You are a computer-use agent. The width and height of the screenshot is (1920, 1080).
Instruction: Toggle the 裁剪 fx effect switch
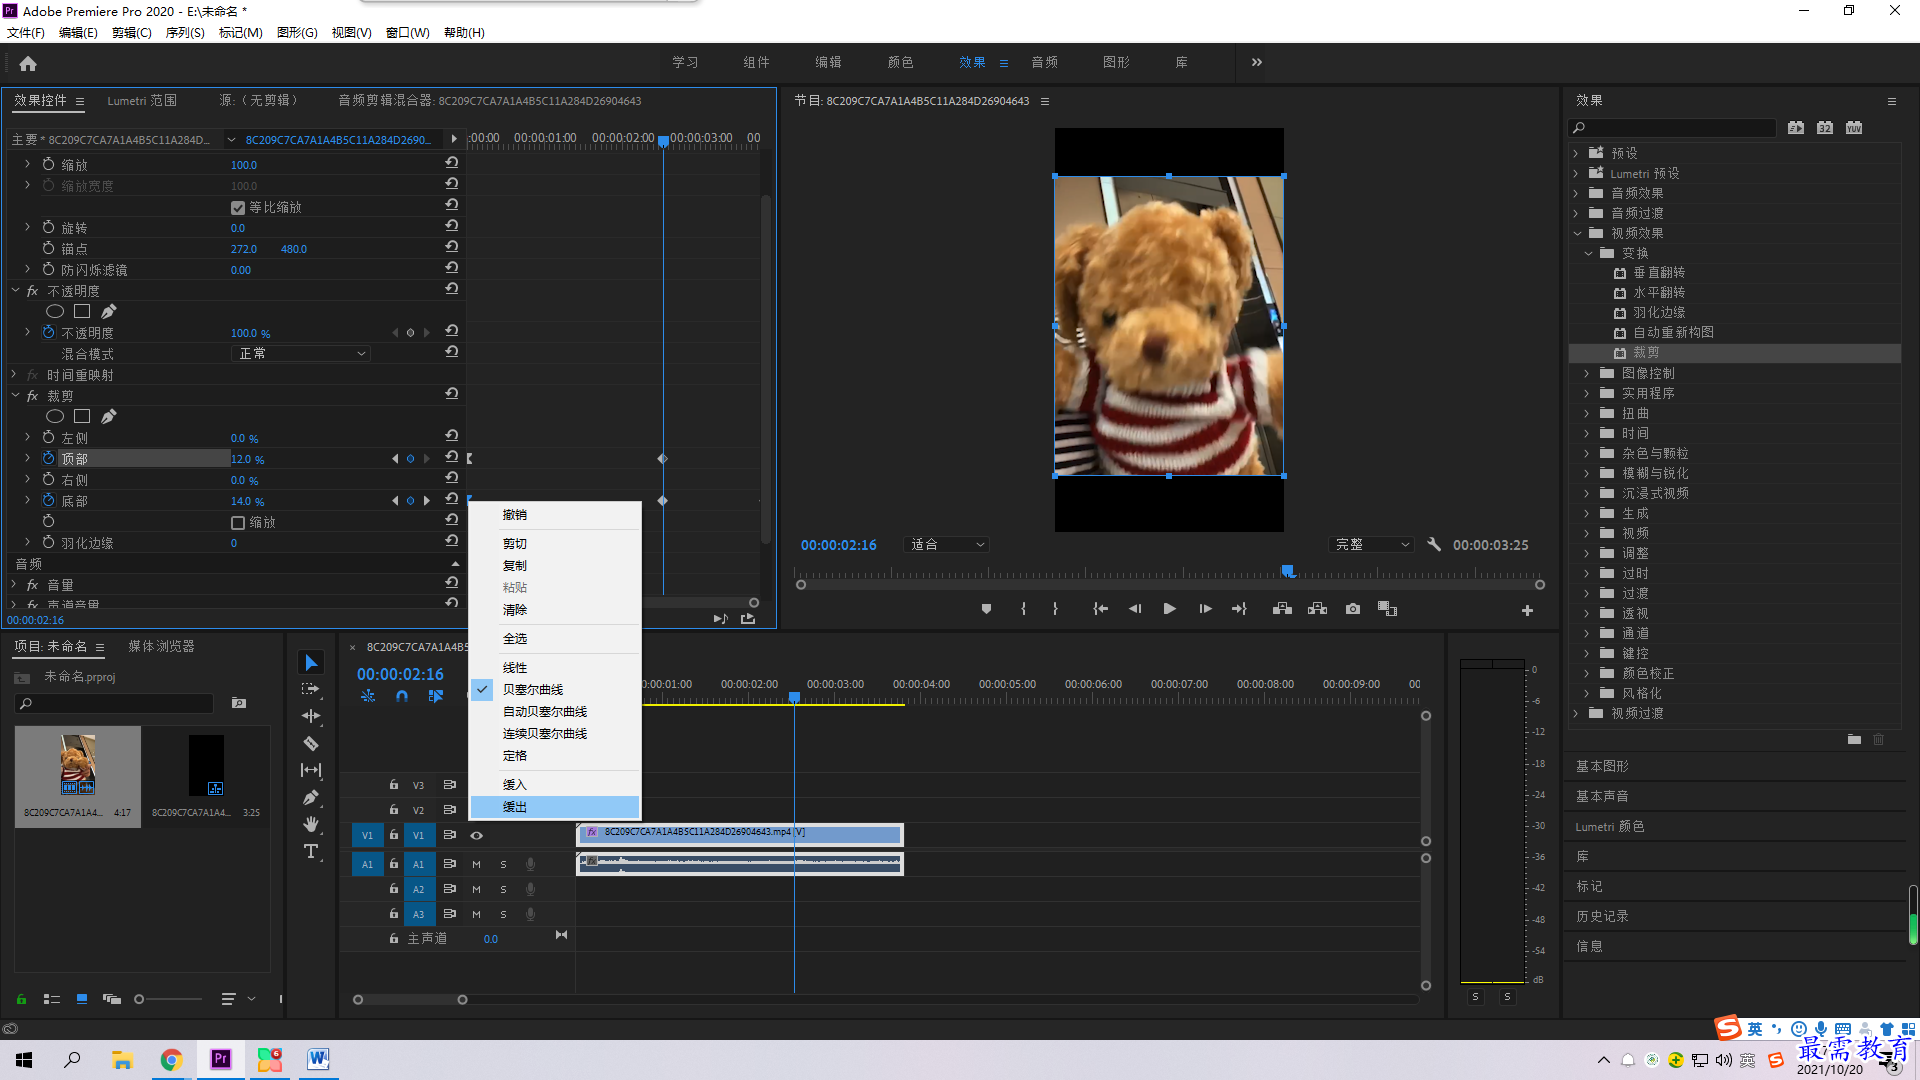pyautogui.click(x=32, y=396)
